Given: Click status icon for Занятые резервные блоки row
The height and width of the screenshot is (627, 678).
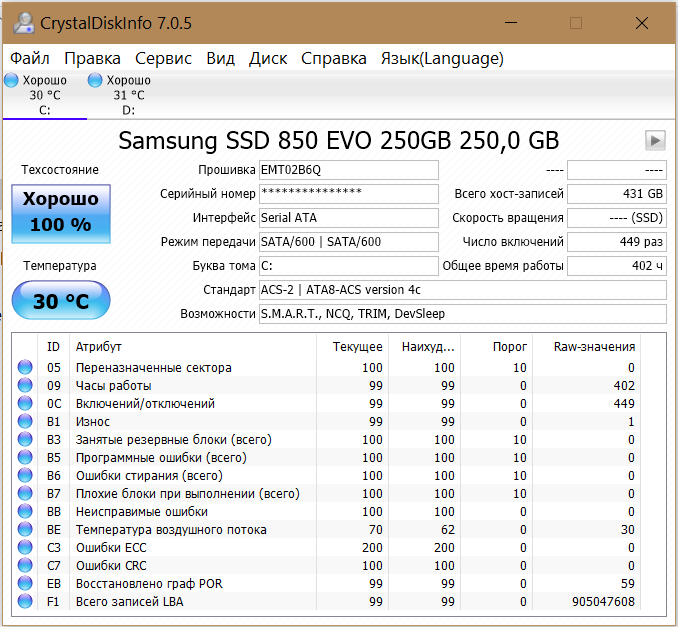Looking at the screenshot, I should 25,439.
